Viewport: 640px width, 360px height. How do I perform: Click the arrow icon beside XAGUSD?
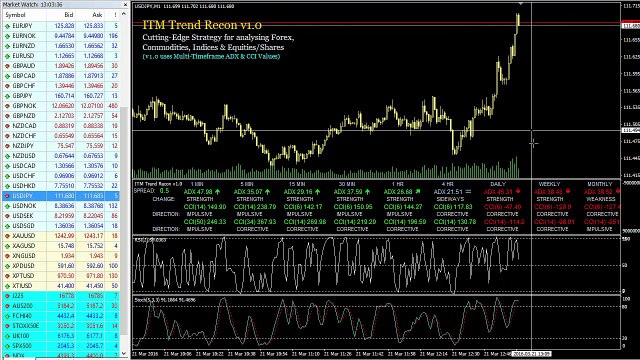point(7,246)
